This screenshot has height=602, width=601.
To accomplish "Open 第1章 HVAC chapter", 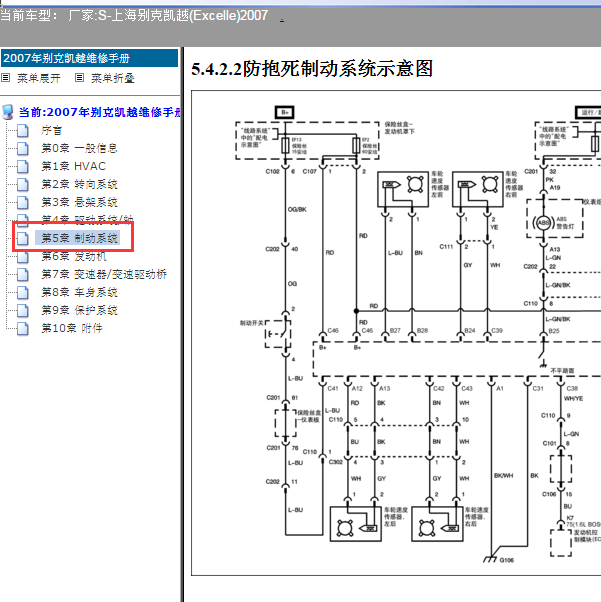I will 73,166.
